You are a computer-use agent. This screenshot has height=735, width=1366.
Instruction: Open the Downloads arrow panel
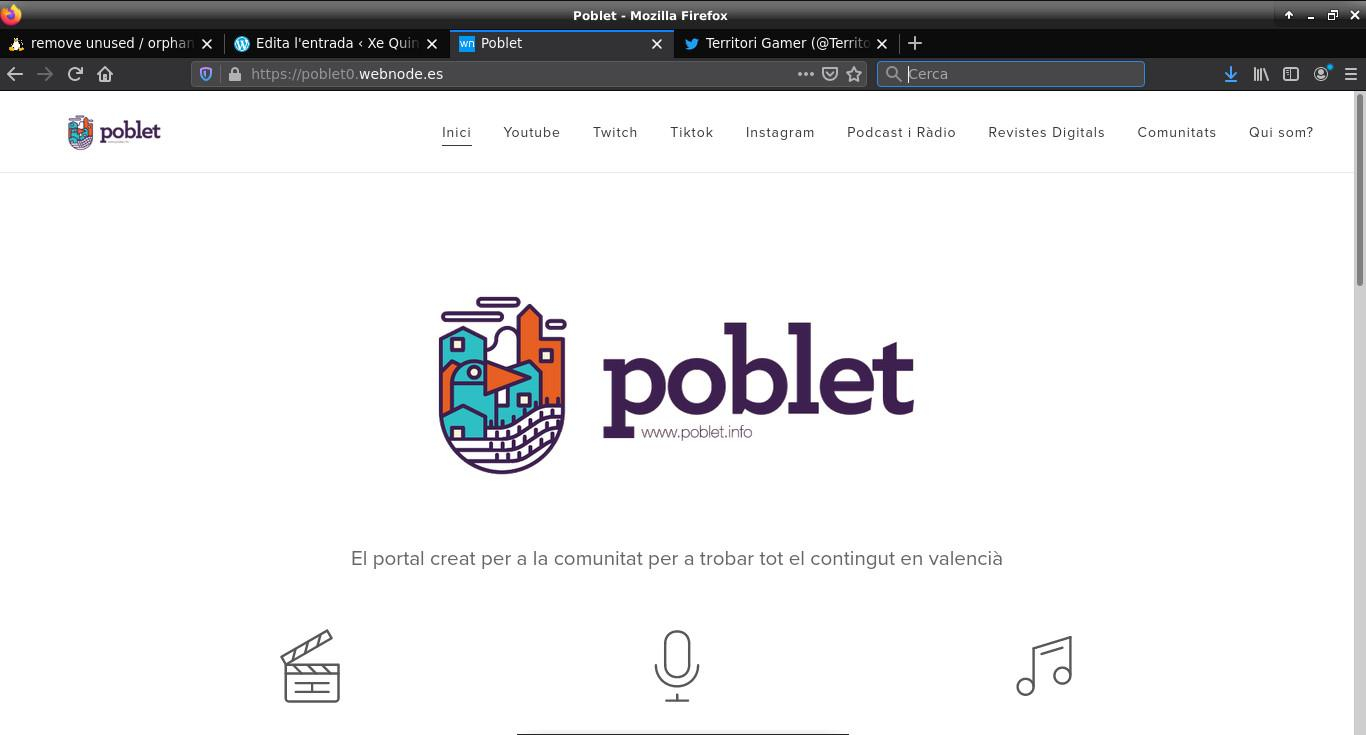coord(1231,74)
